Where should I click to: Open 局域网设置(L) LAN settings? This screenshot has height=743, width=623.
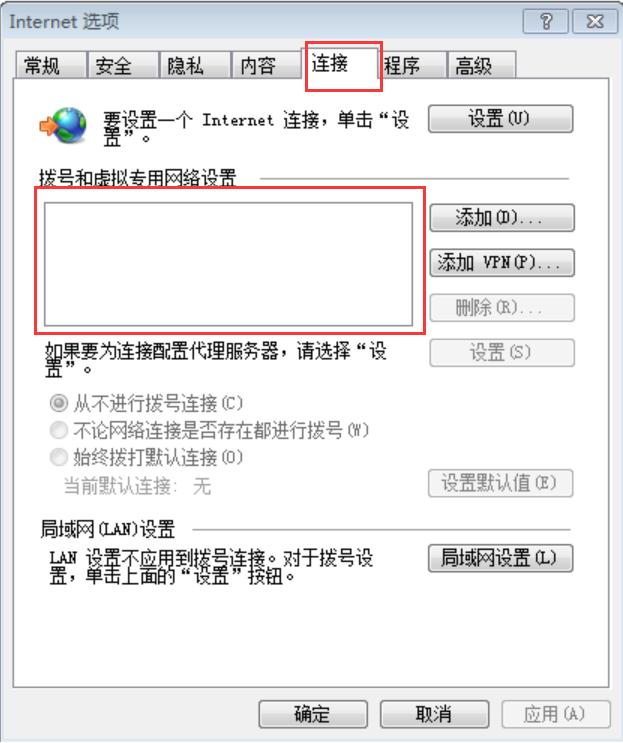coord(500,558)
